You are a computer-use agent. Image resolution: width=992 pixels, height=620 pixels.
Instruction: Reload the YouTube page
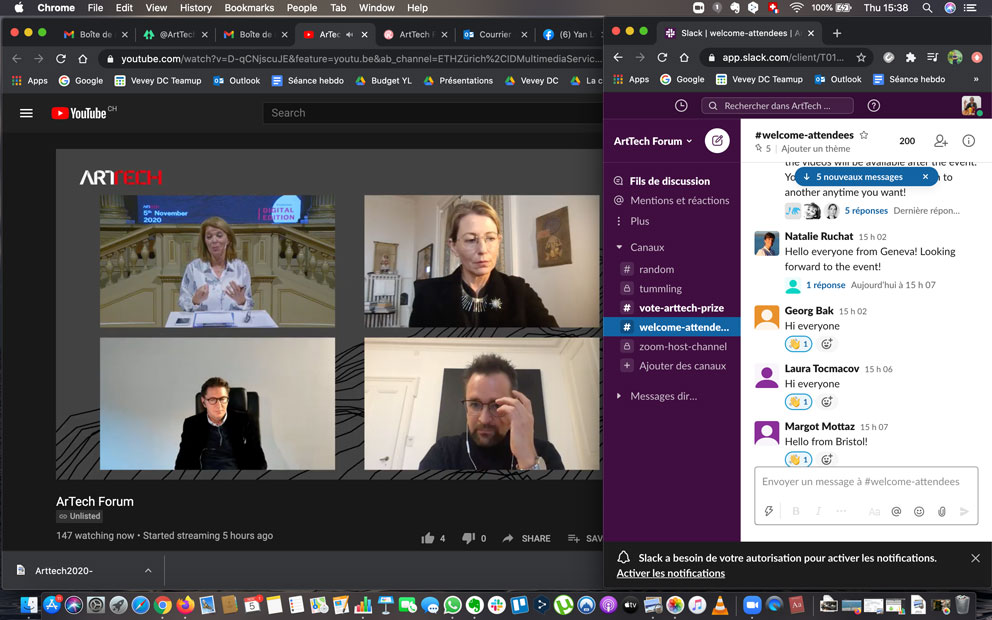tap(61, 59)
